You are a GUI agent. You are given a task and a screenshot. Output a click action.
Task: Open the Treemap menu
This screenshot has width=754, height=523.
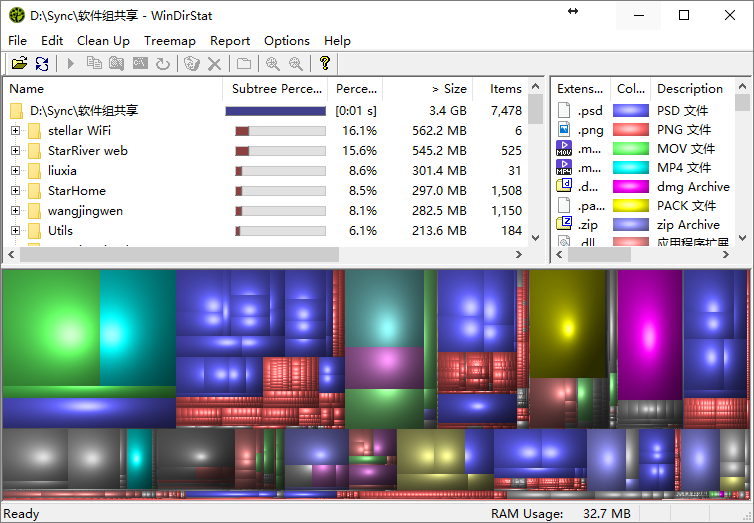click(169, 41)
